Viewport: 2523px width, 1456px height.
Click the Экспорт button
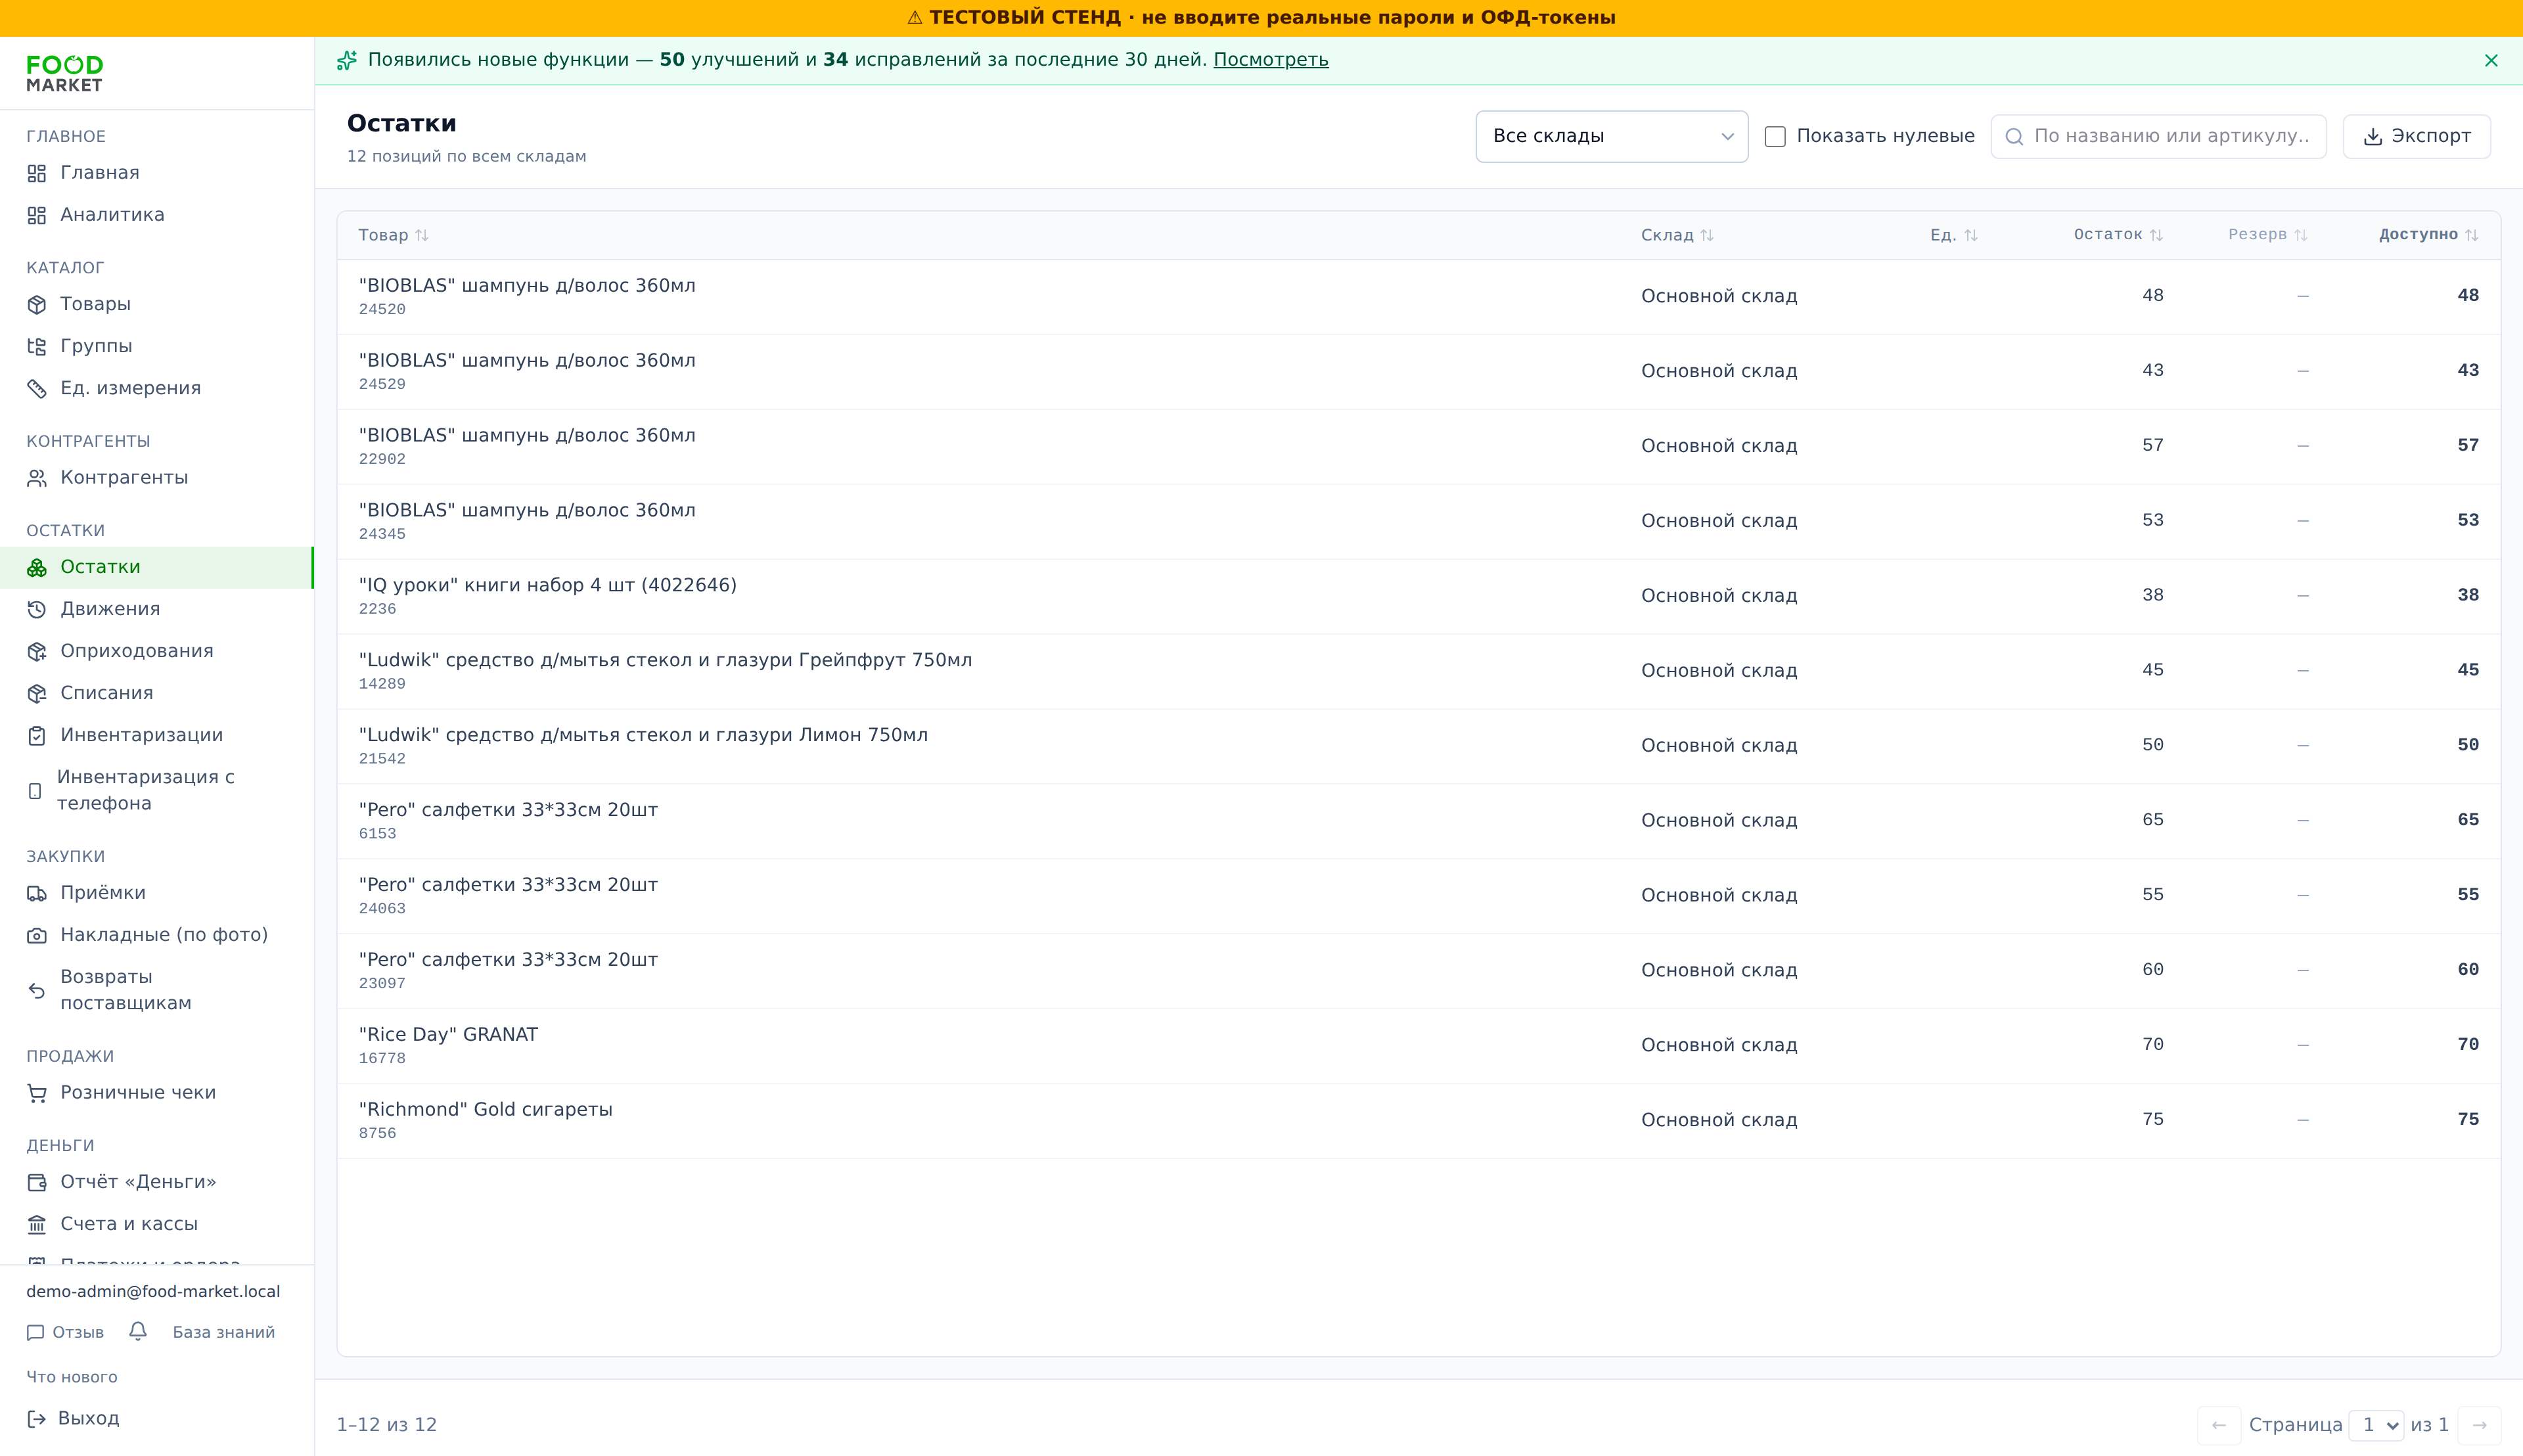tap(2416, 136)
